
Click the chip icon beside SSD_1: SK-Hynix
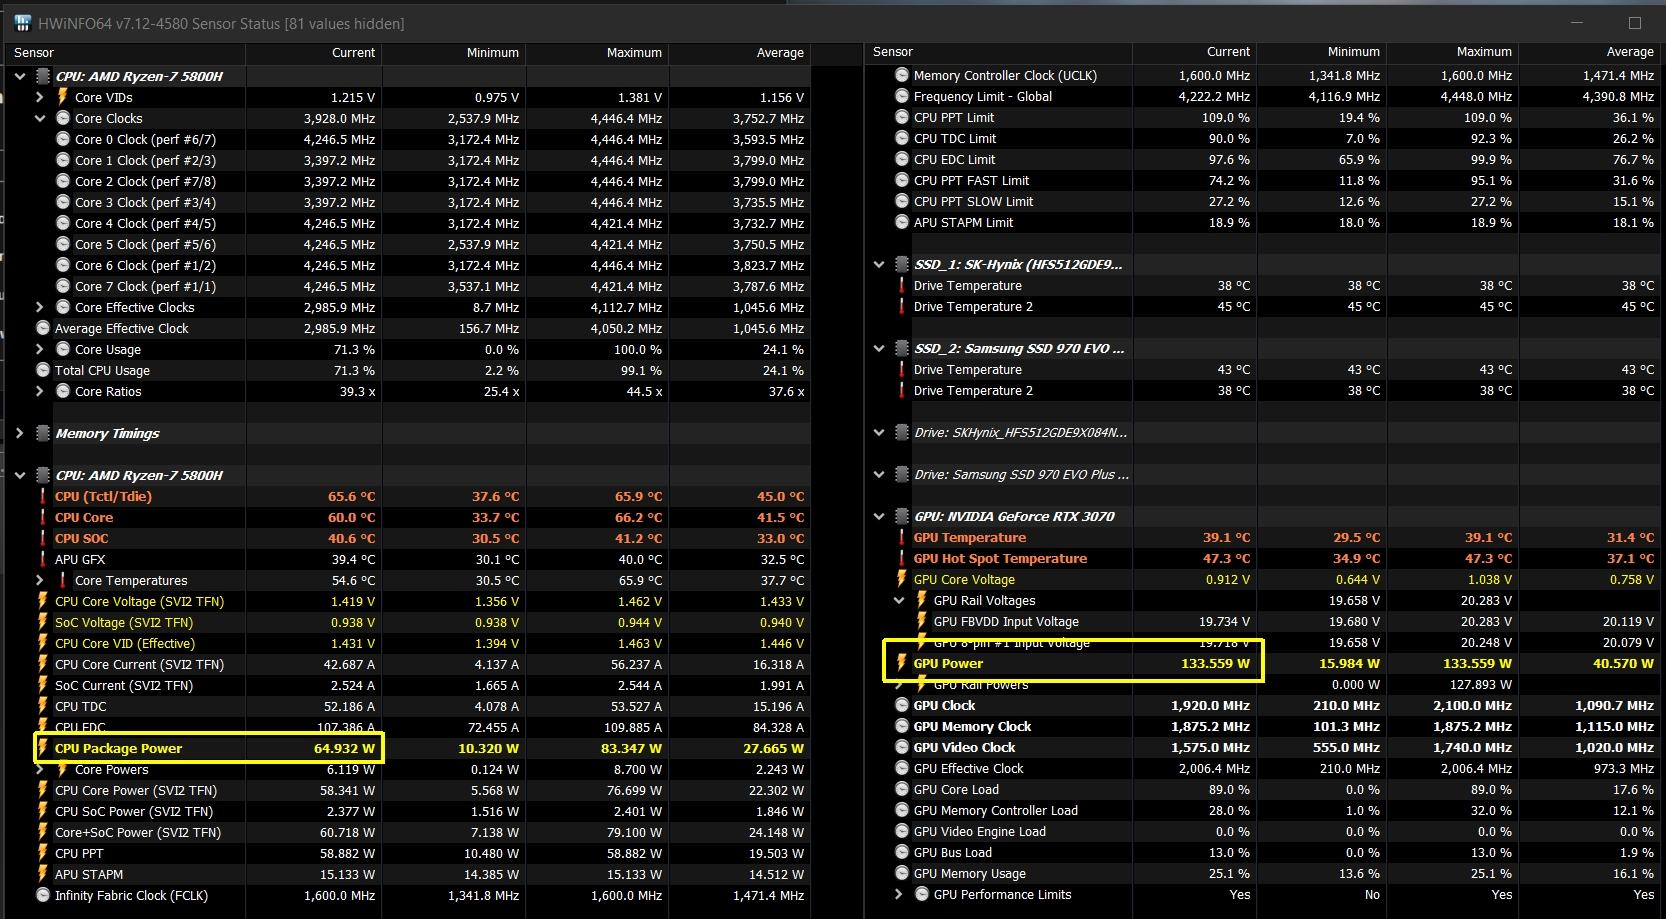point(902,264)
